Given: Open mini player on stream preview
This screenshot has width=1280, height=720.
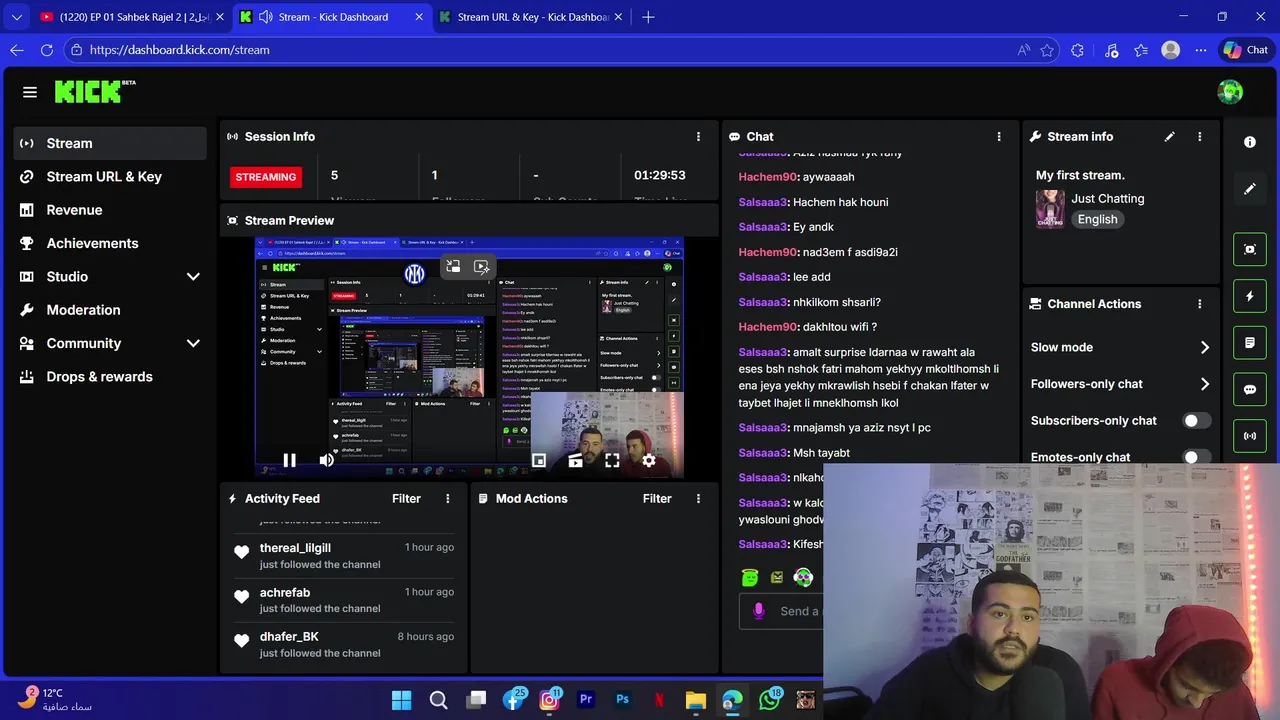Looking at the screenshot, I should click(x=539, y=460).
